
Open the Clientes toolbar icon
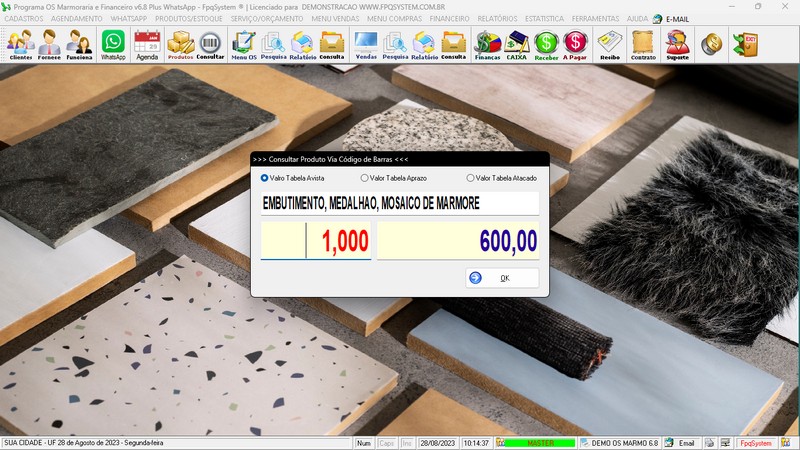[x=20, y=44]
